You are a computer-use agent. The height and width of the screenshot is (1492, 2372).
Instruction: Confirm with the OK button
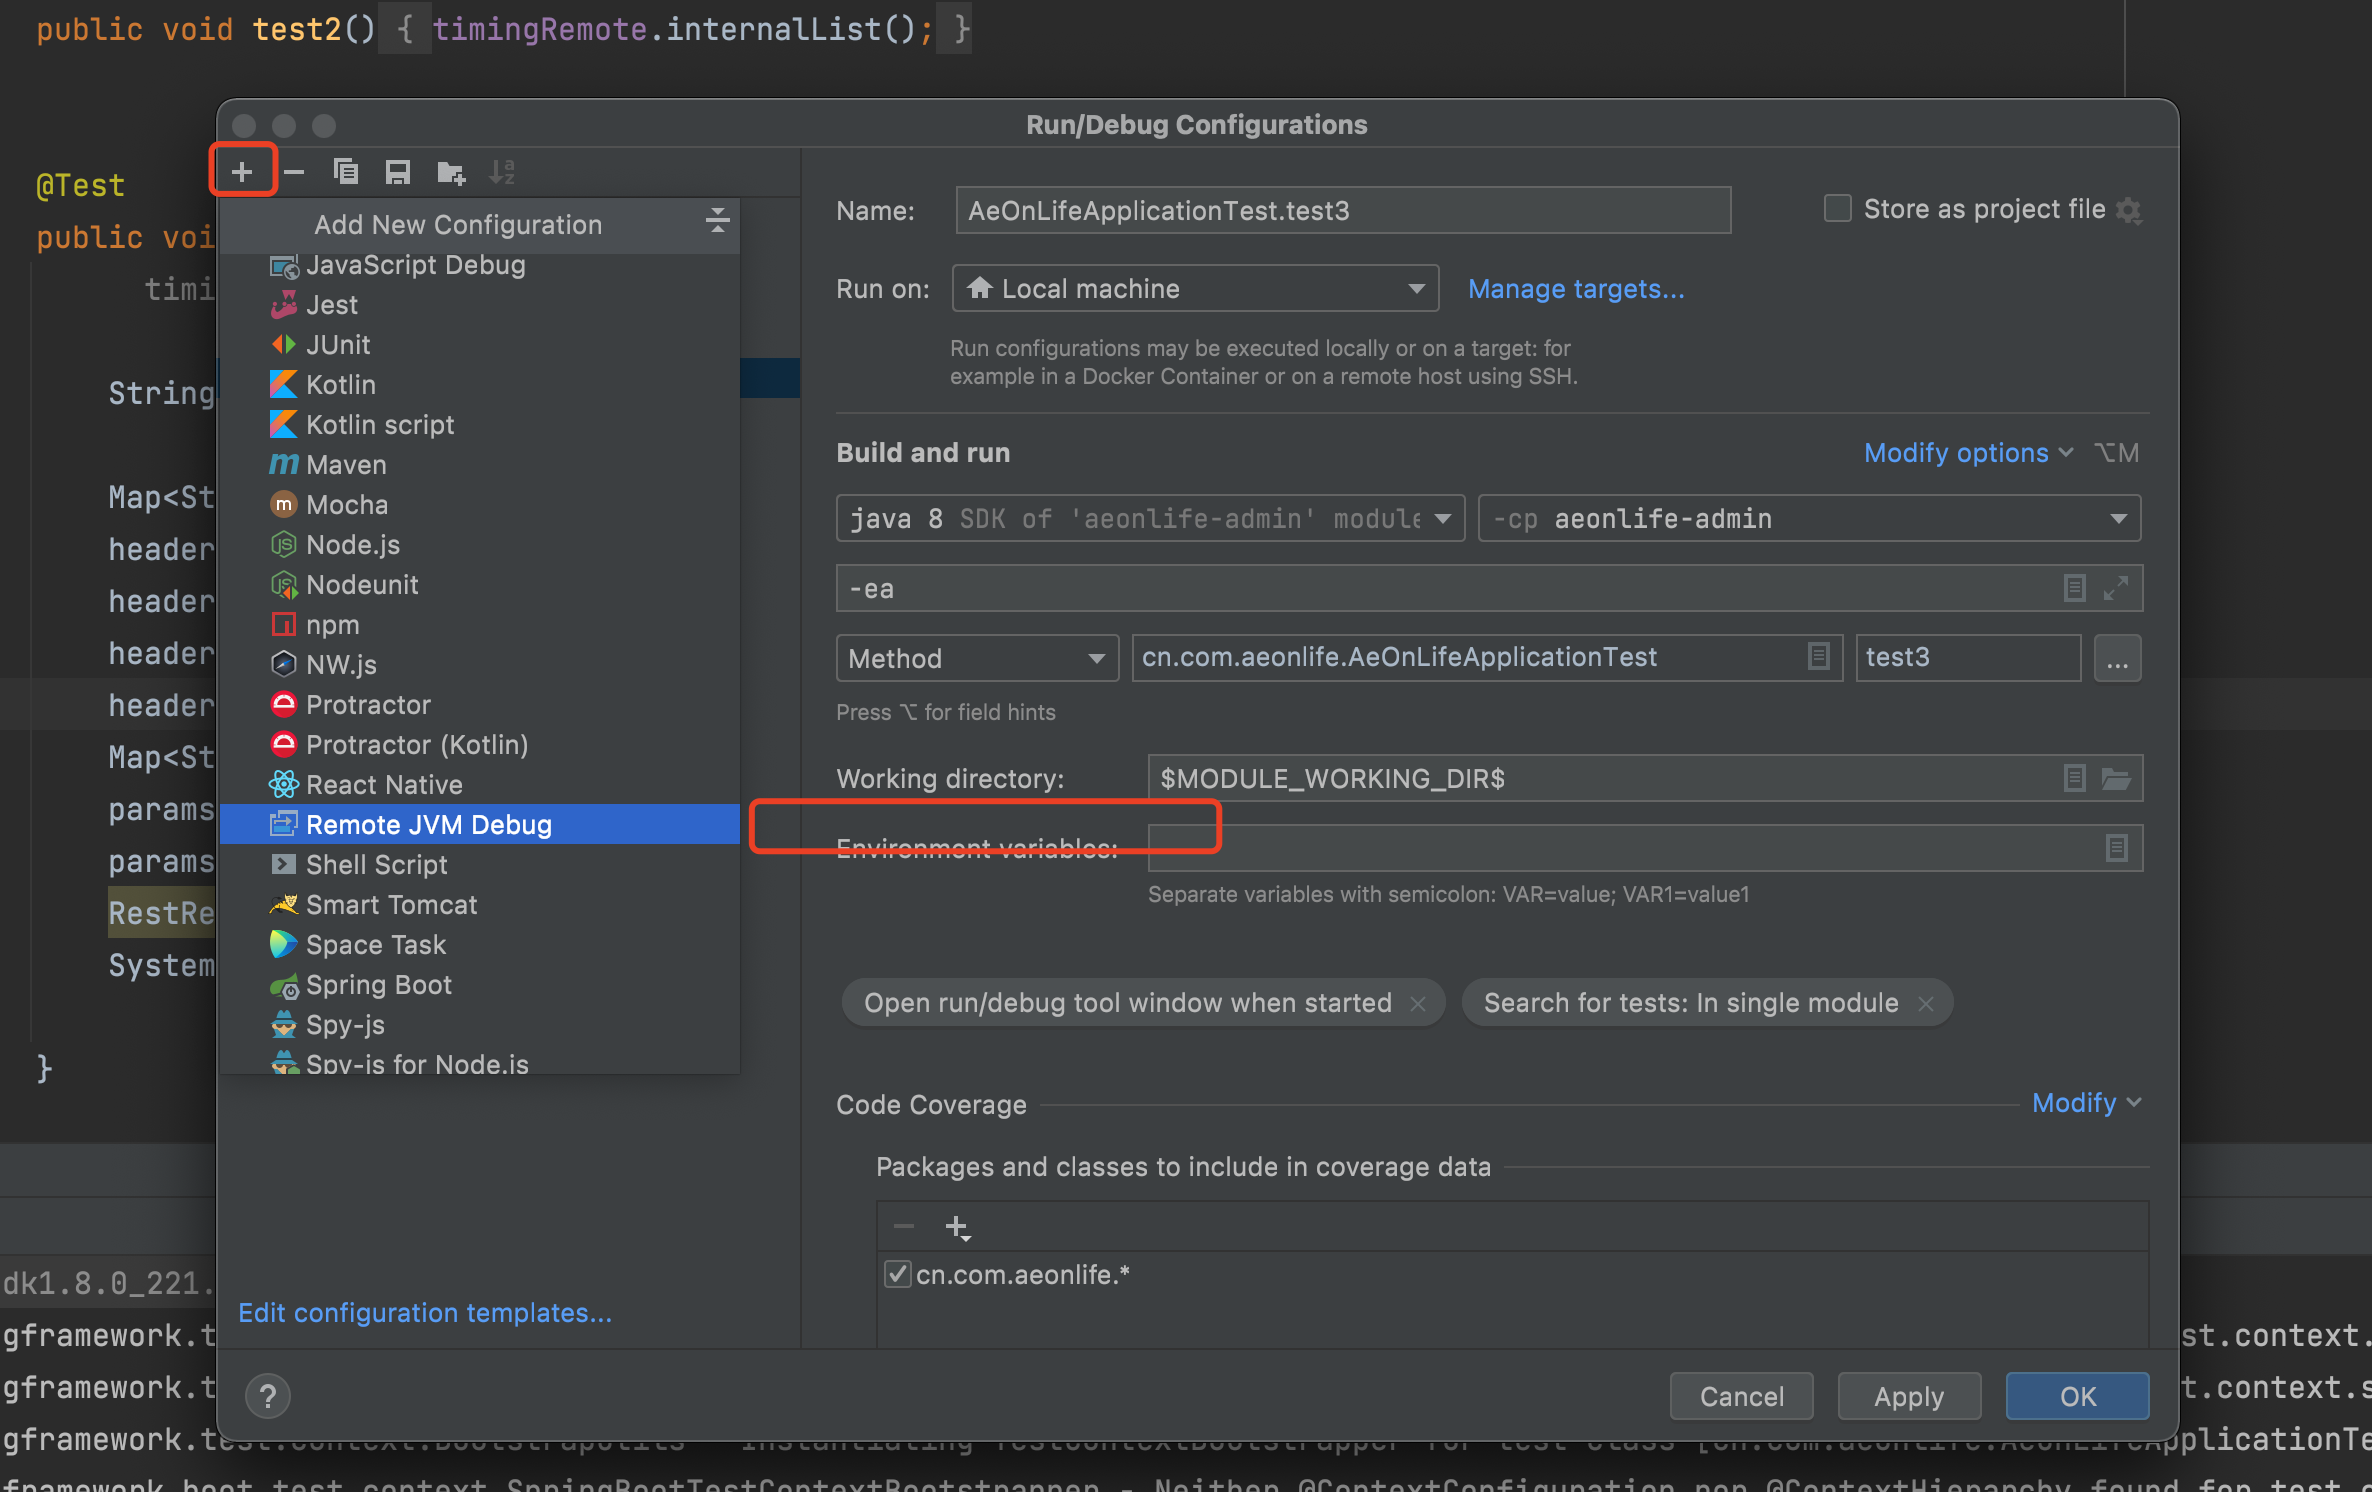(2077, 1396)
